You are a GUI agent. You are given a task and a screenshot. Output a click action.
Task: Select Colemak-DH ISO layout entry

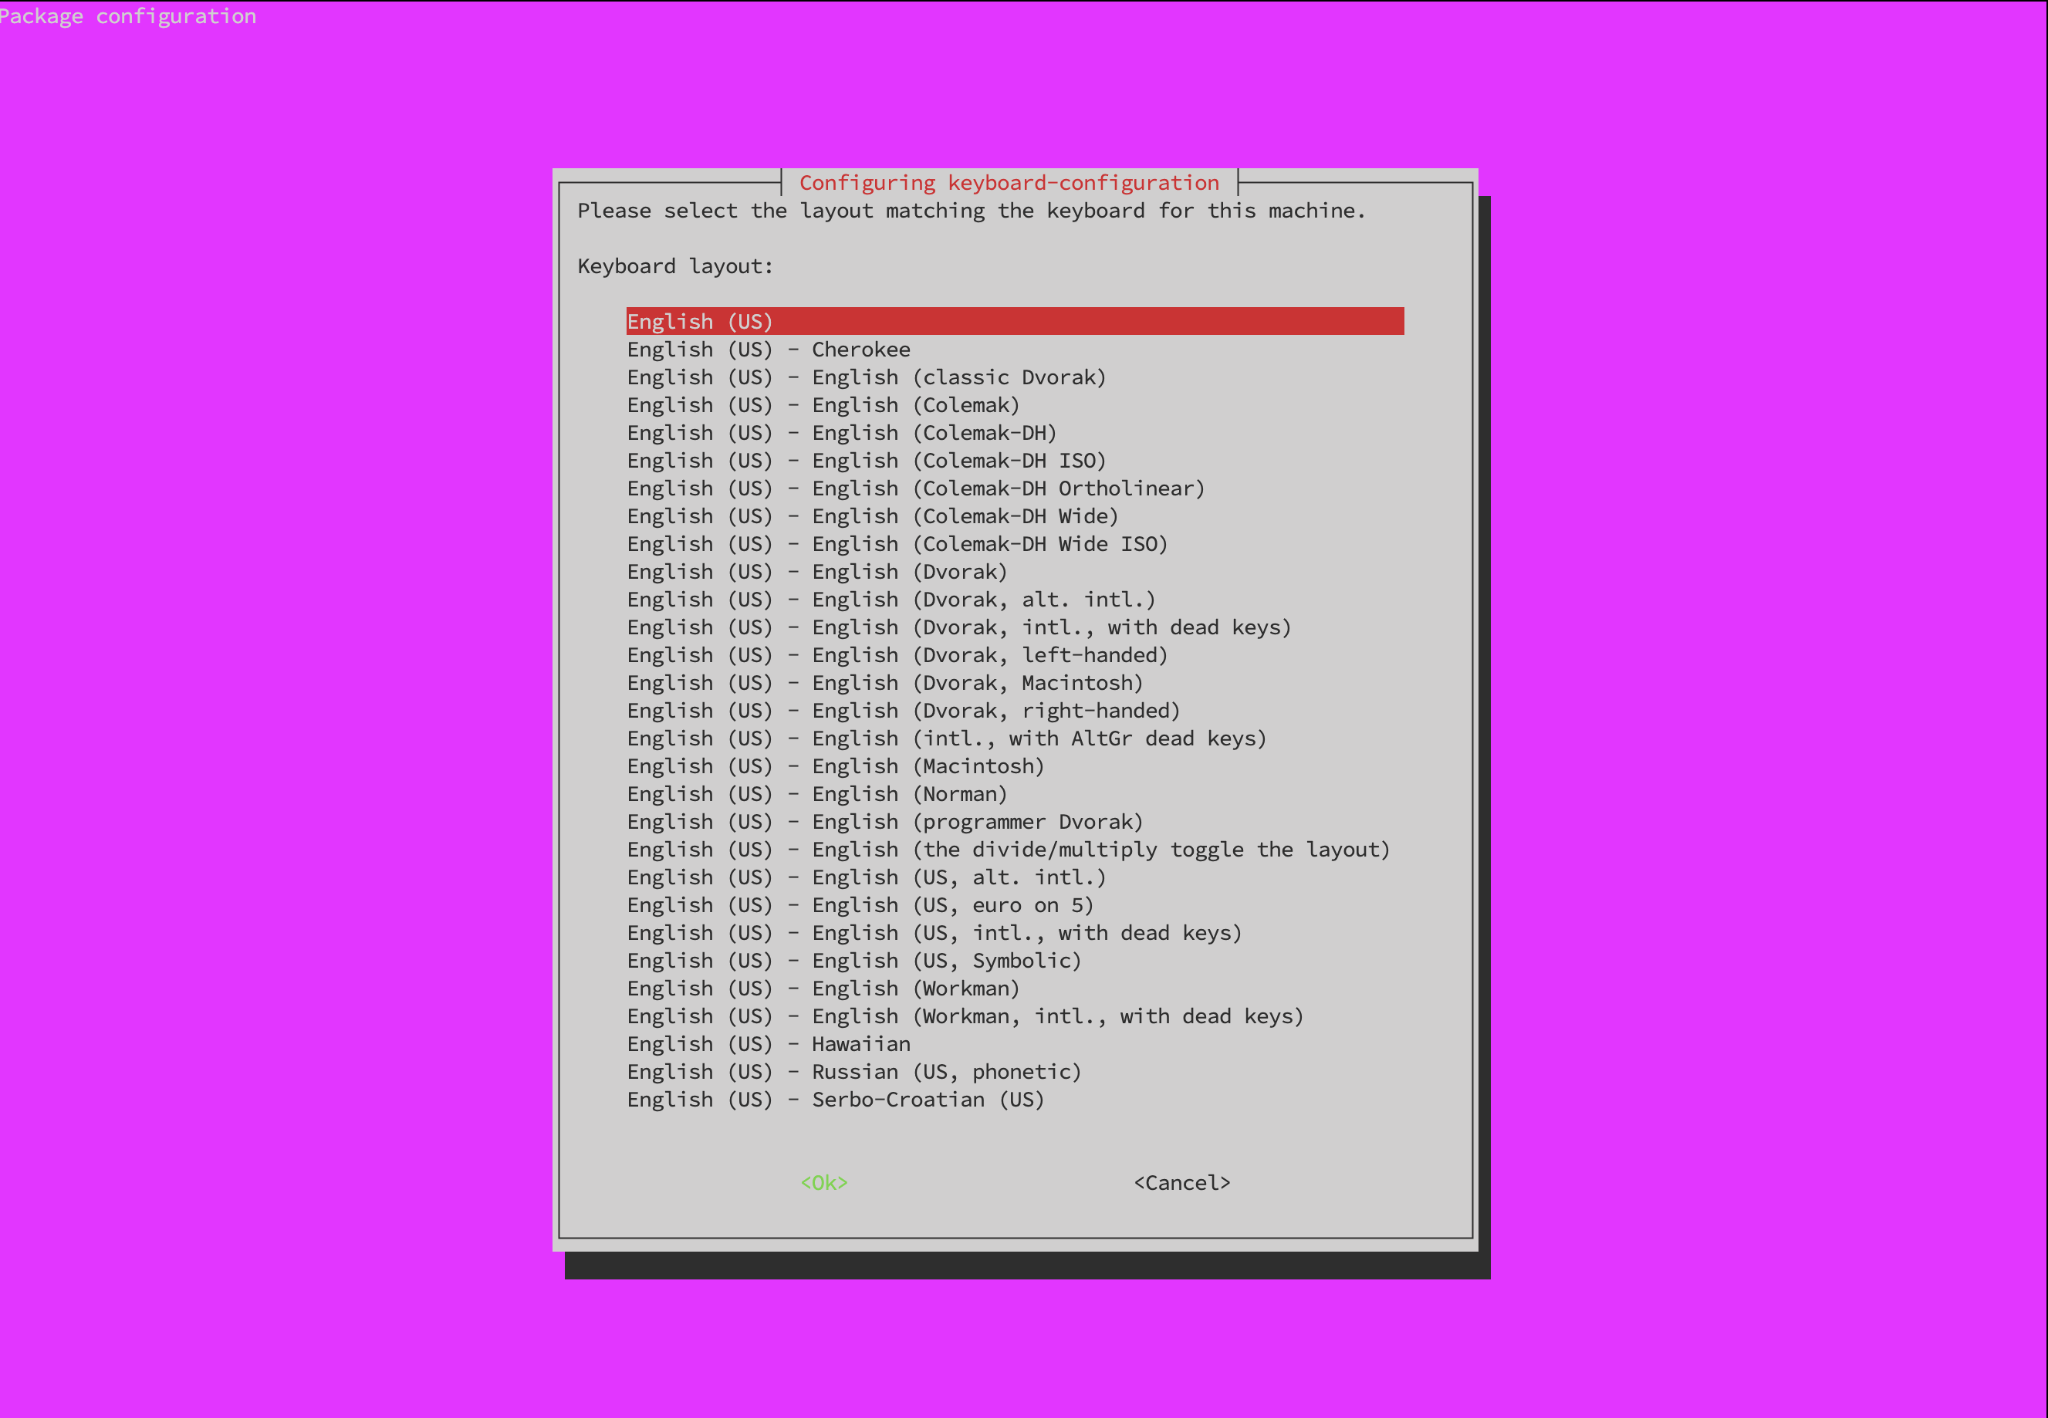[866, 461]
